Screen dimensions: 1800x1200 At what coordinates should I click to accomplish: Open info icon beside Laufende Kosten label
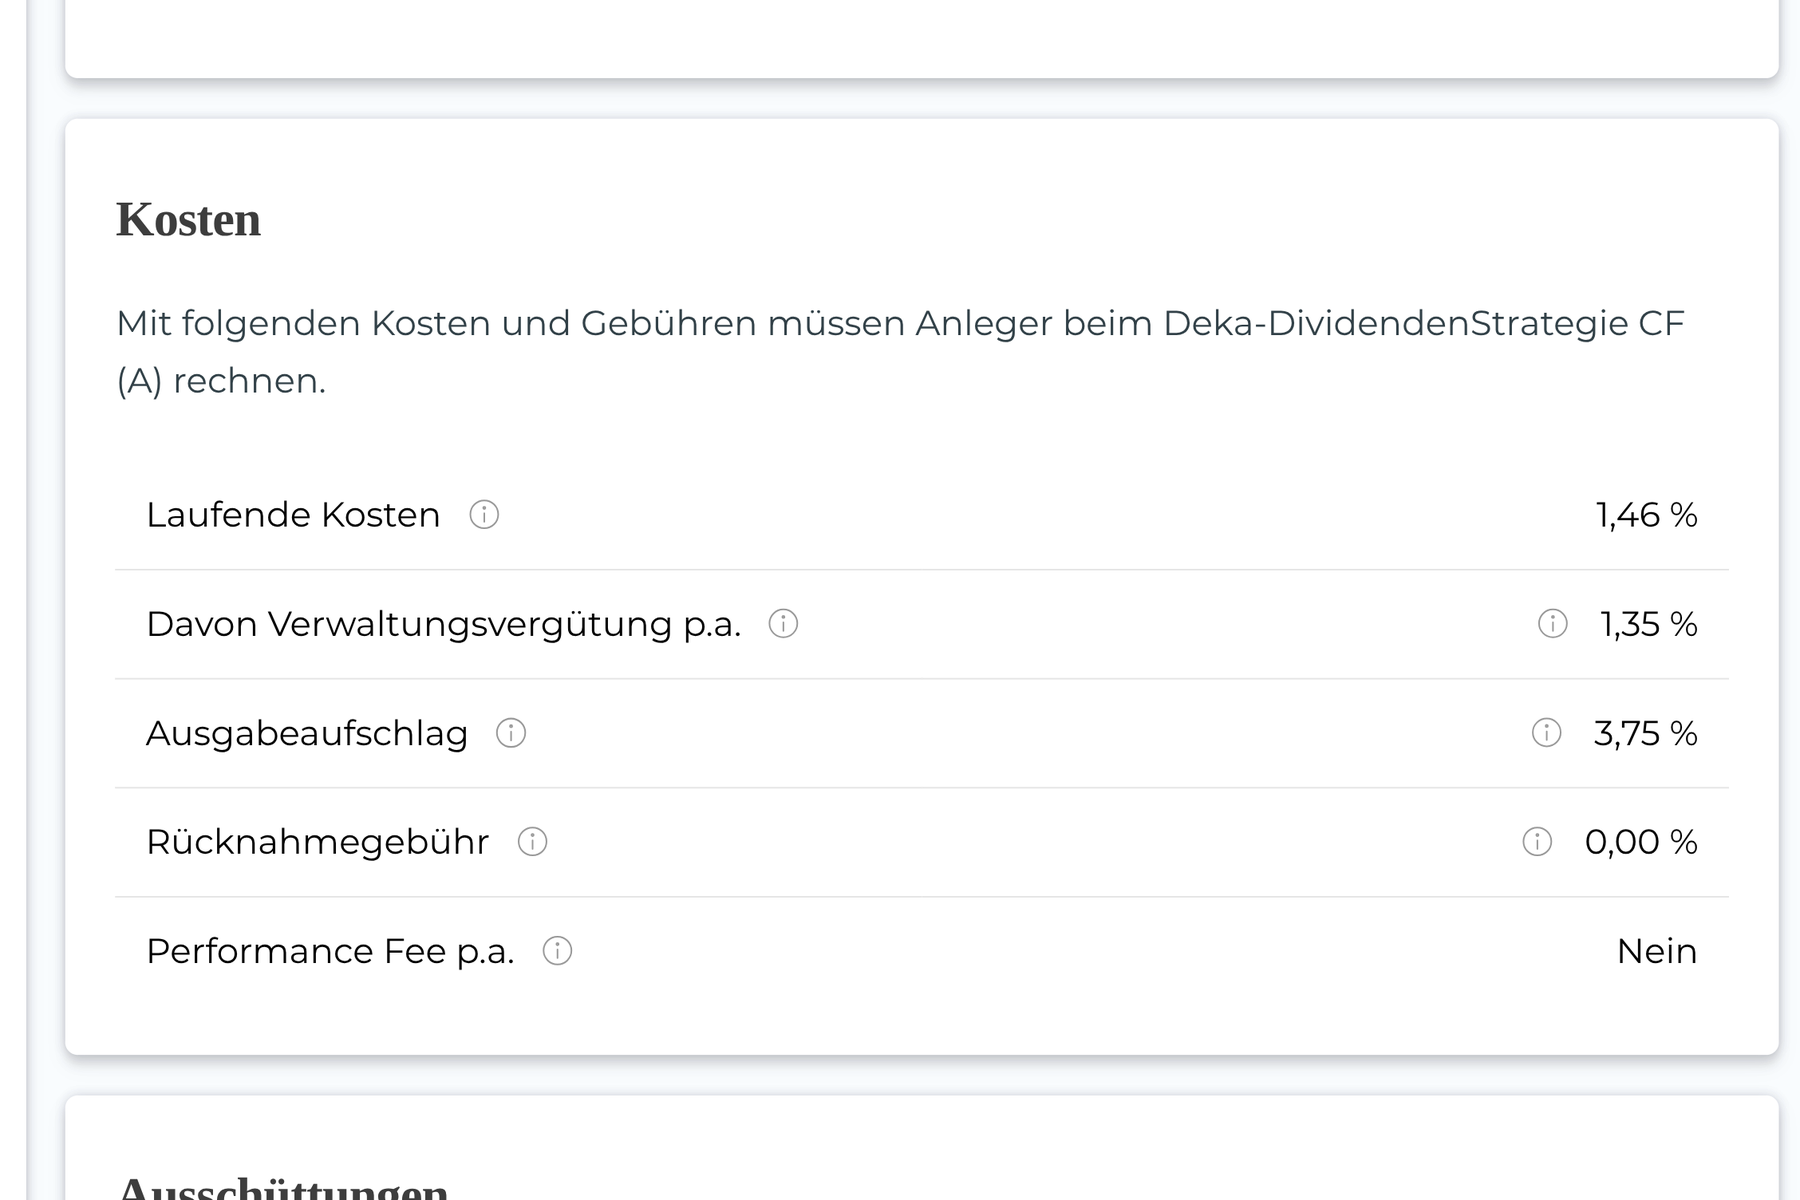coord(484,515)
